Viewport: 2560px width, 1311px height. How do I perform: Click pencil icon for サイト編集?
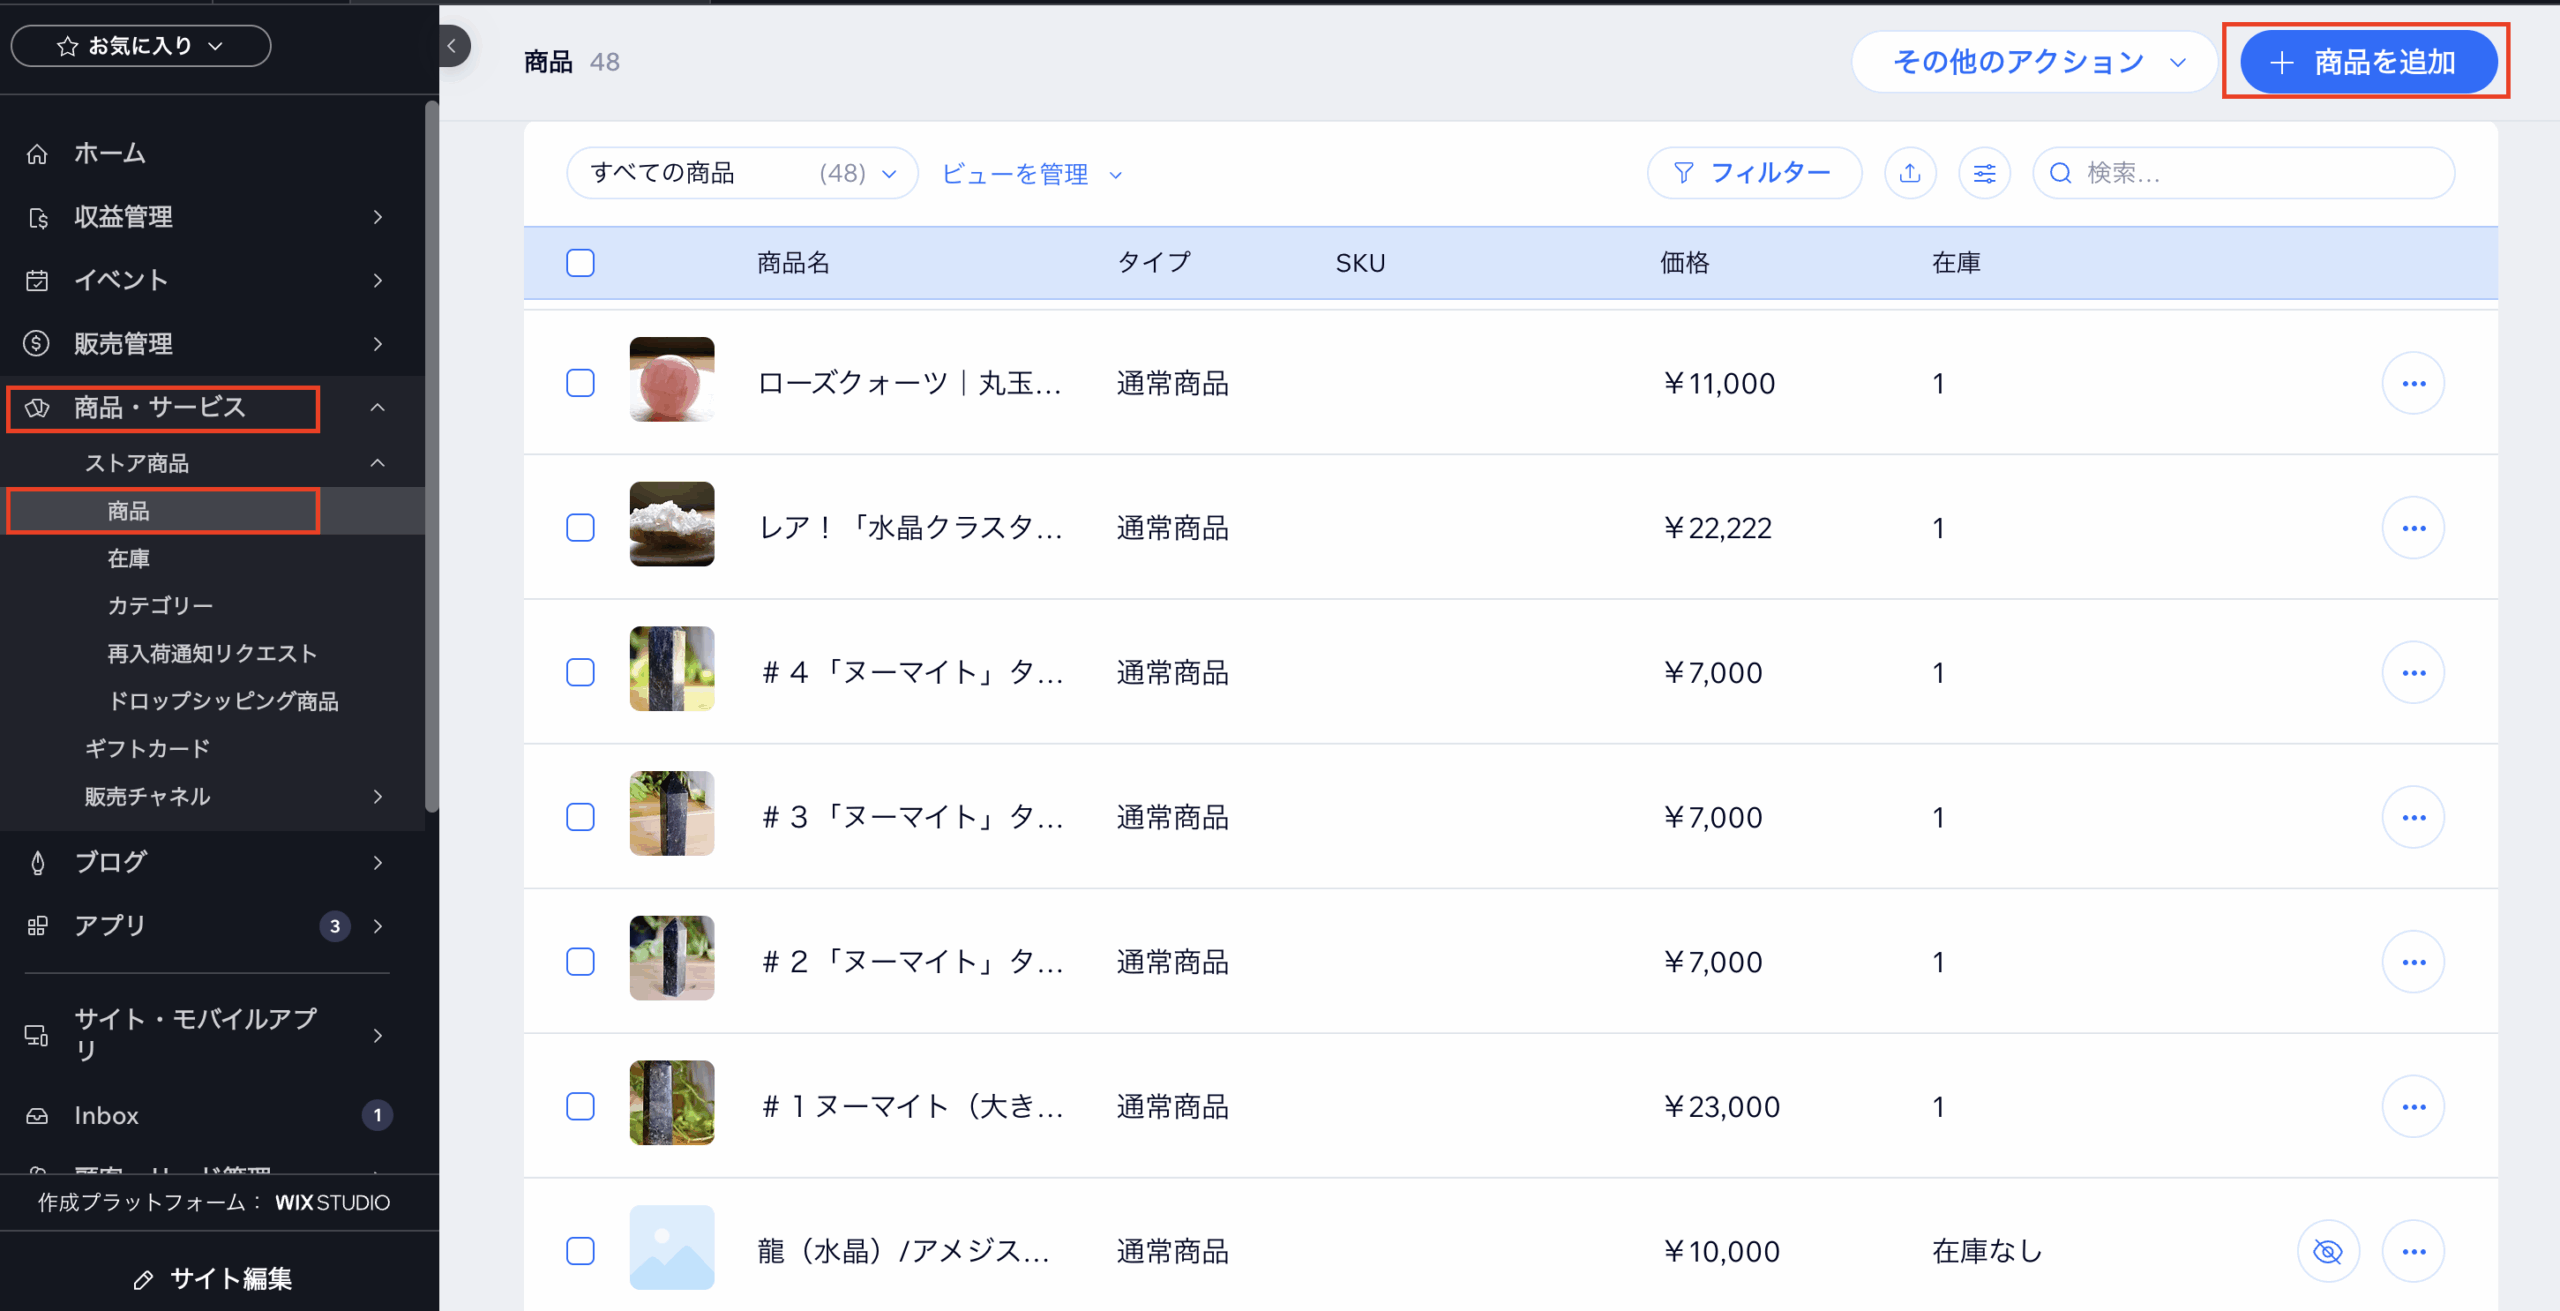(x=143, y=1279)
